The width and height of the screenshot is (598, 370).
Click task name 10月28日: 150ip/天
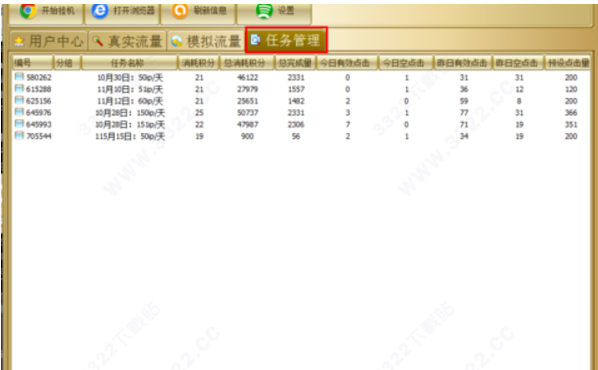(130, 113)
